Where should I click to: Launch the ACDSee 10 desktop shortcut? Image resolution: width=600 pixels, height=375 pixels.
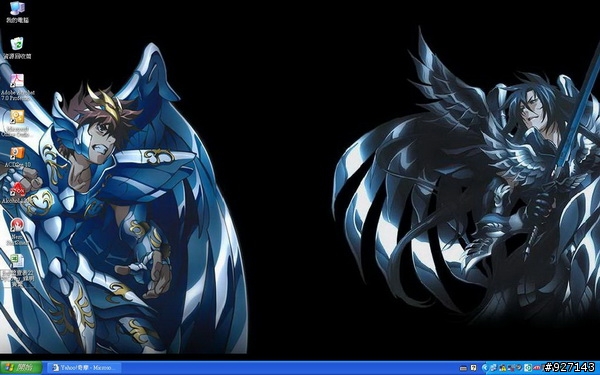click(x=17, y=157)
